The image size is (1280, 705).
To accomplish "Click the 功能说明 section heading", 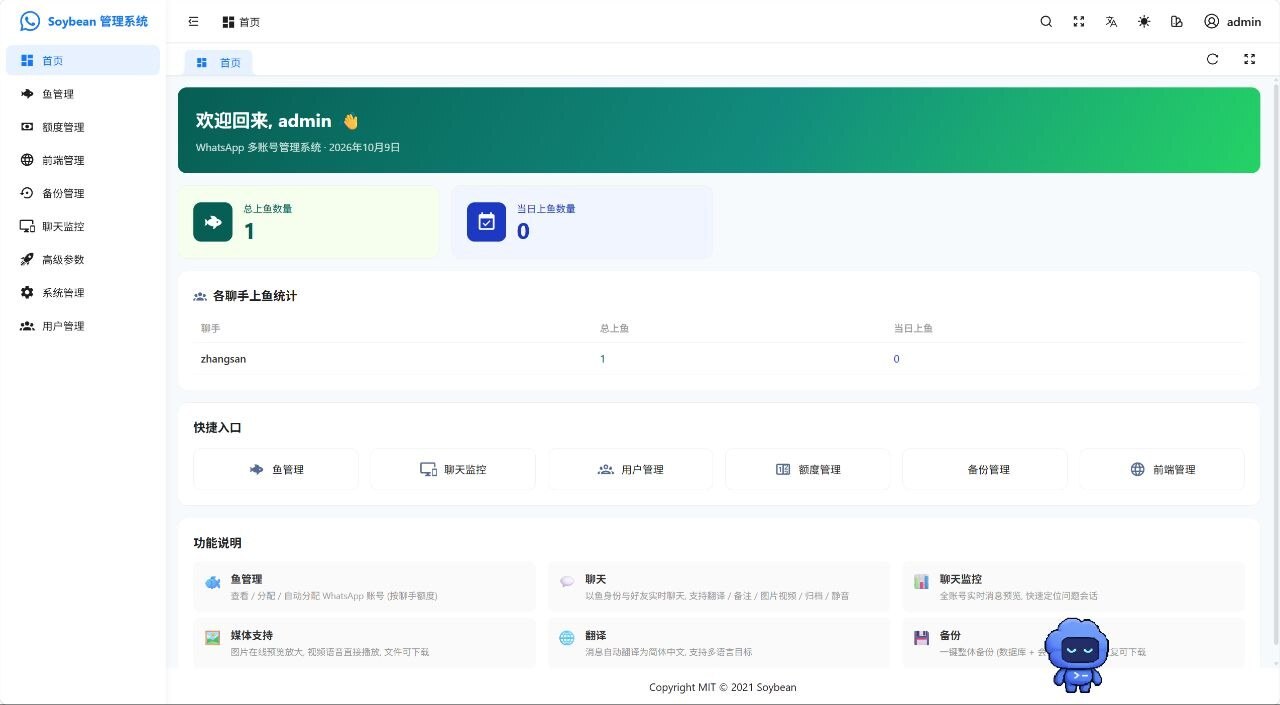I will [218, 543].
